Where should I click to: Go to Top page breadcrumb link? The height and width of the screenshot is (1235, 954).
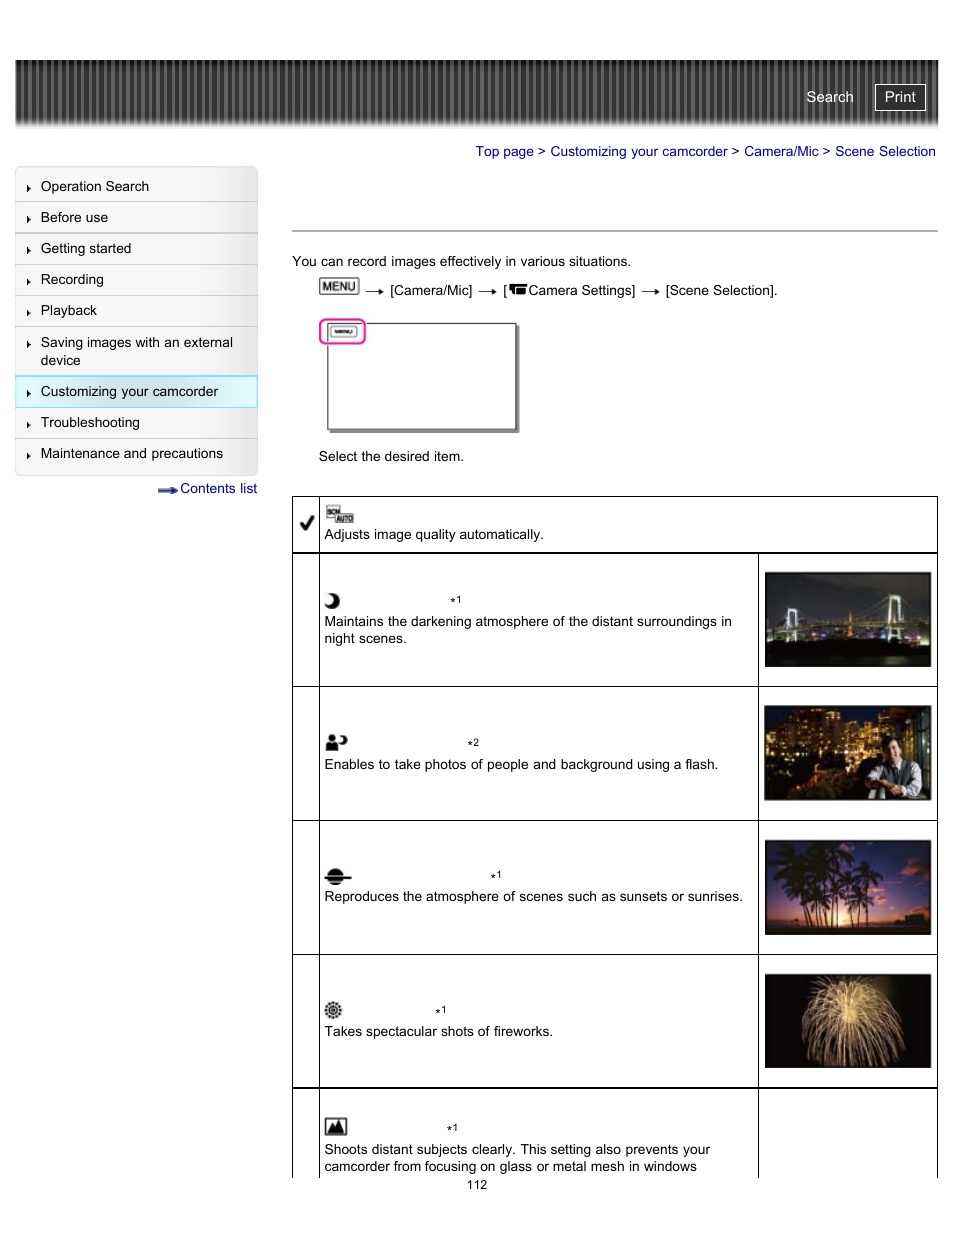point(504,151)
